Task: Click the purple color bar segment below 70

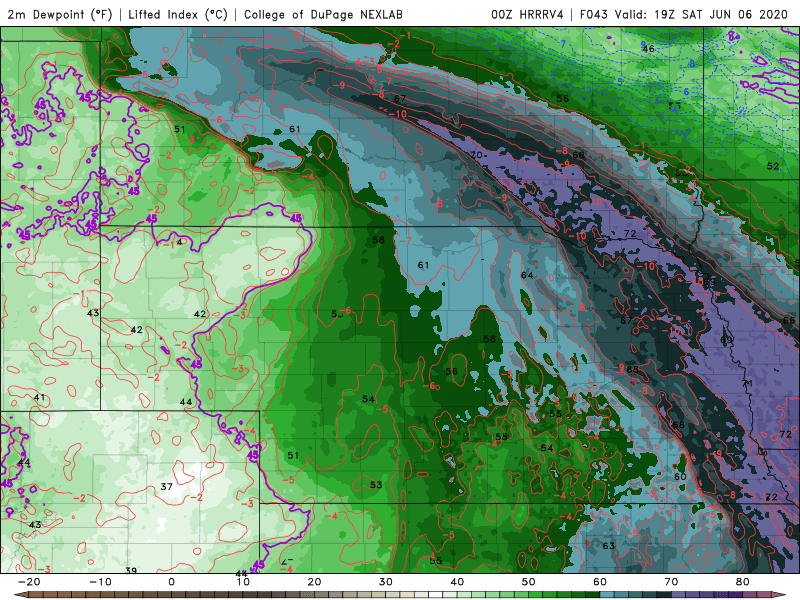Action: [x=678, y=595]
